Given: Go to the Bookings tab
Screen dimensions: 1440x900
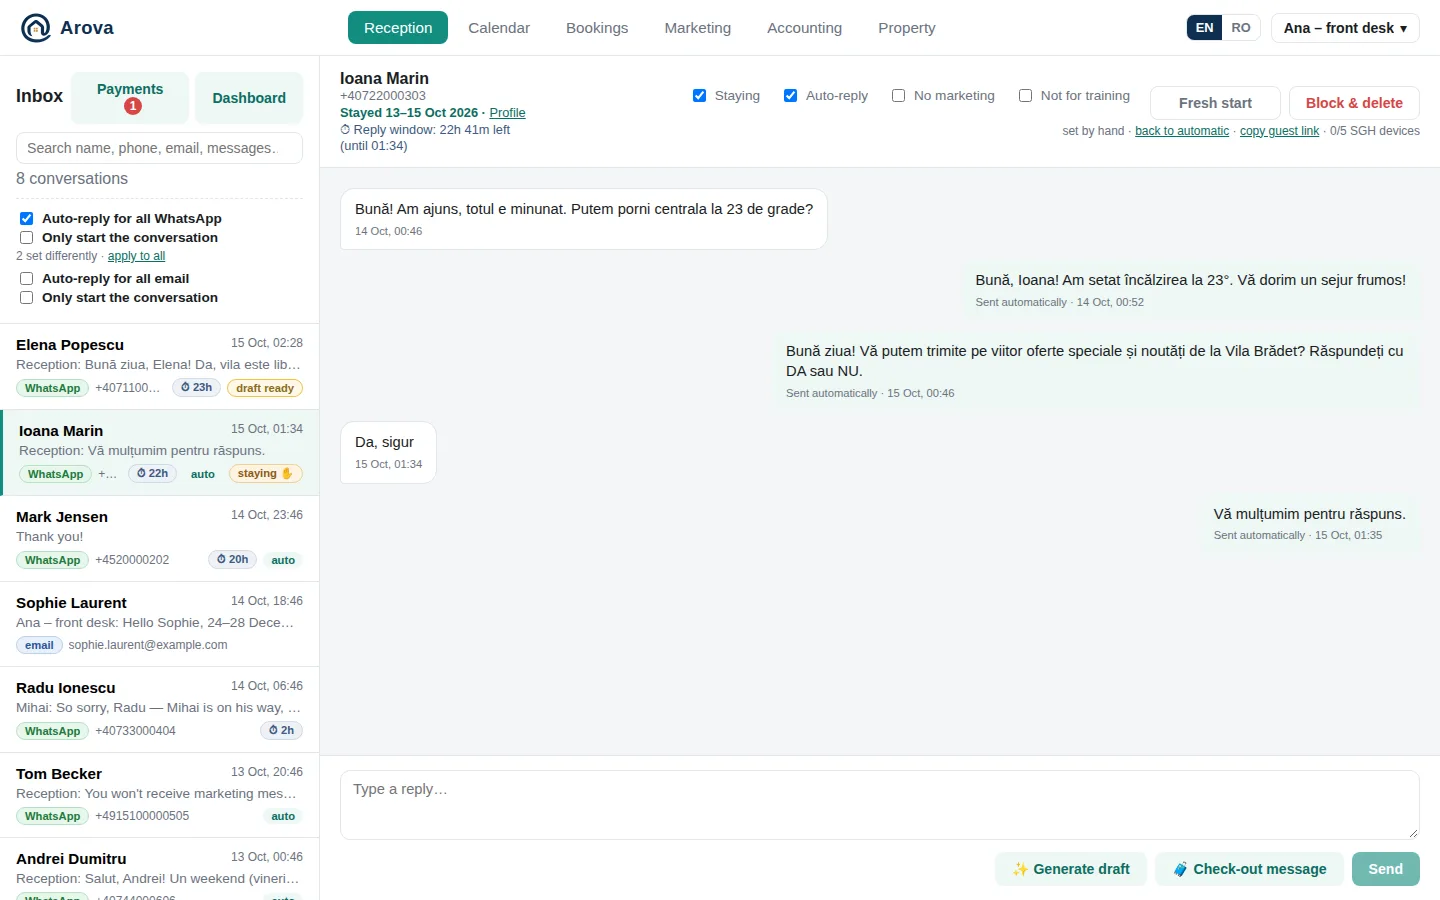Looking at the screenshot, I should (x=597, y=28).
